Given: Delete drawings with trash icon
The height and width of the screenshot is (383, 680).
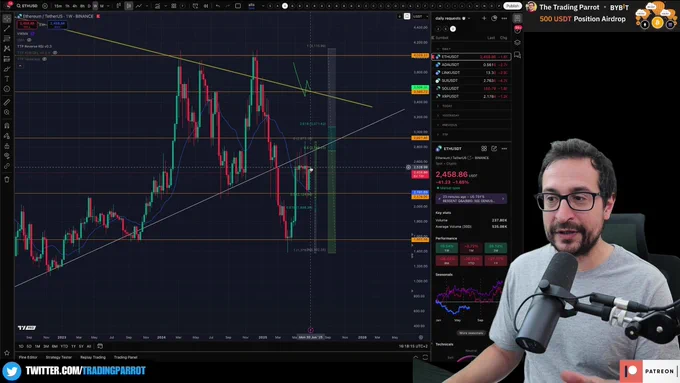Looking at the screenshot, I should tap(7, 179).
